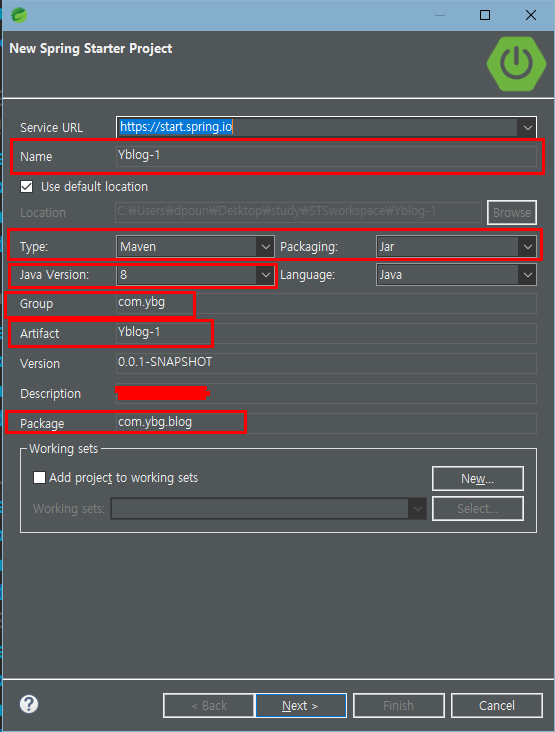Click the Artifact field with Yblog-1
This screenshot has width=555, height=732.
(326, 333)
